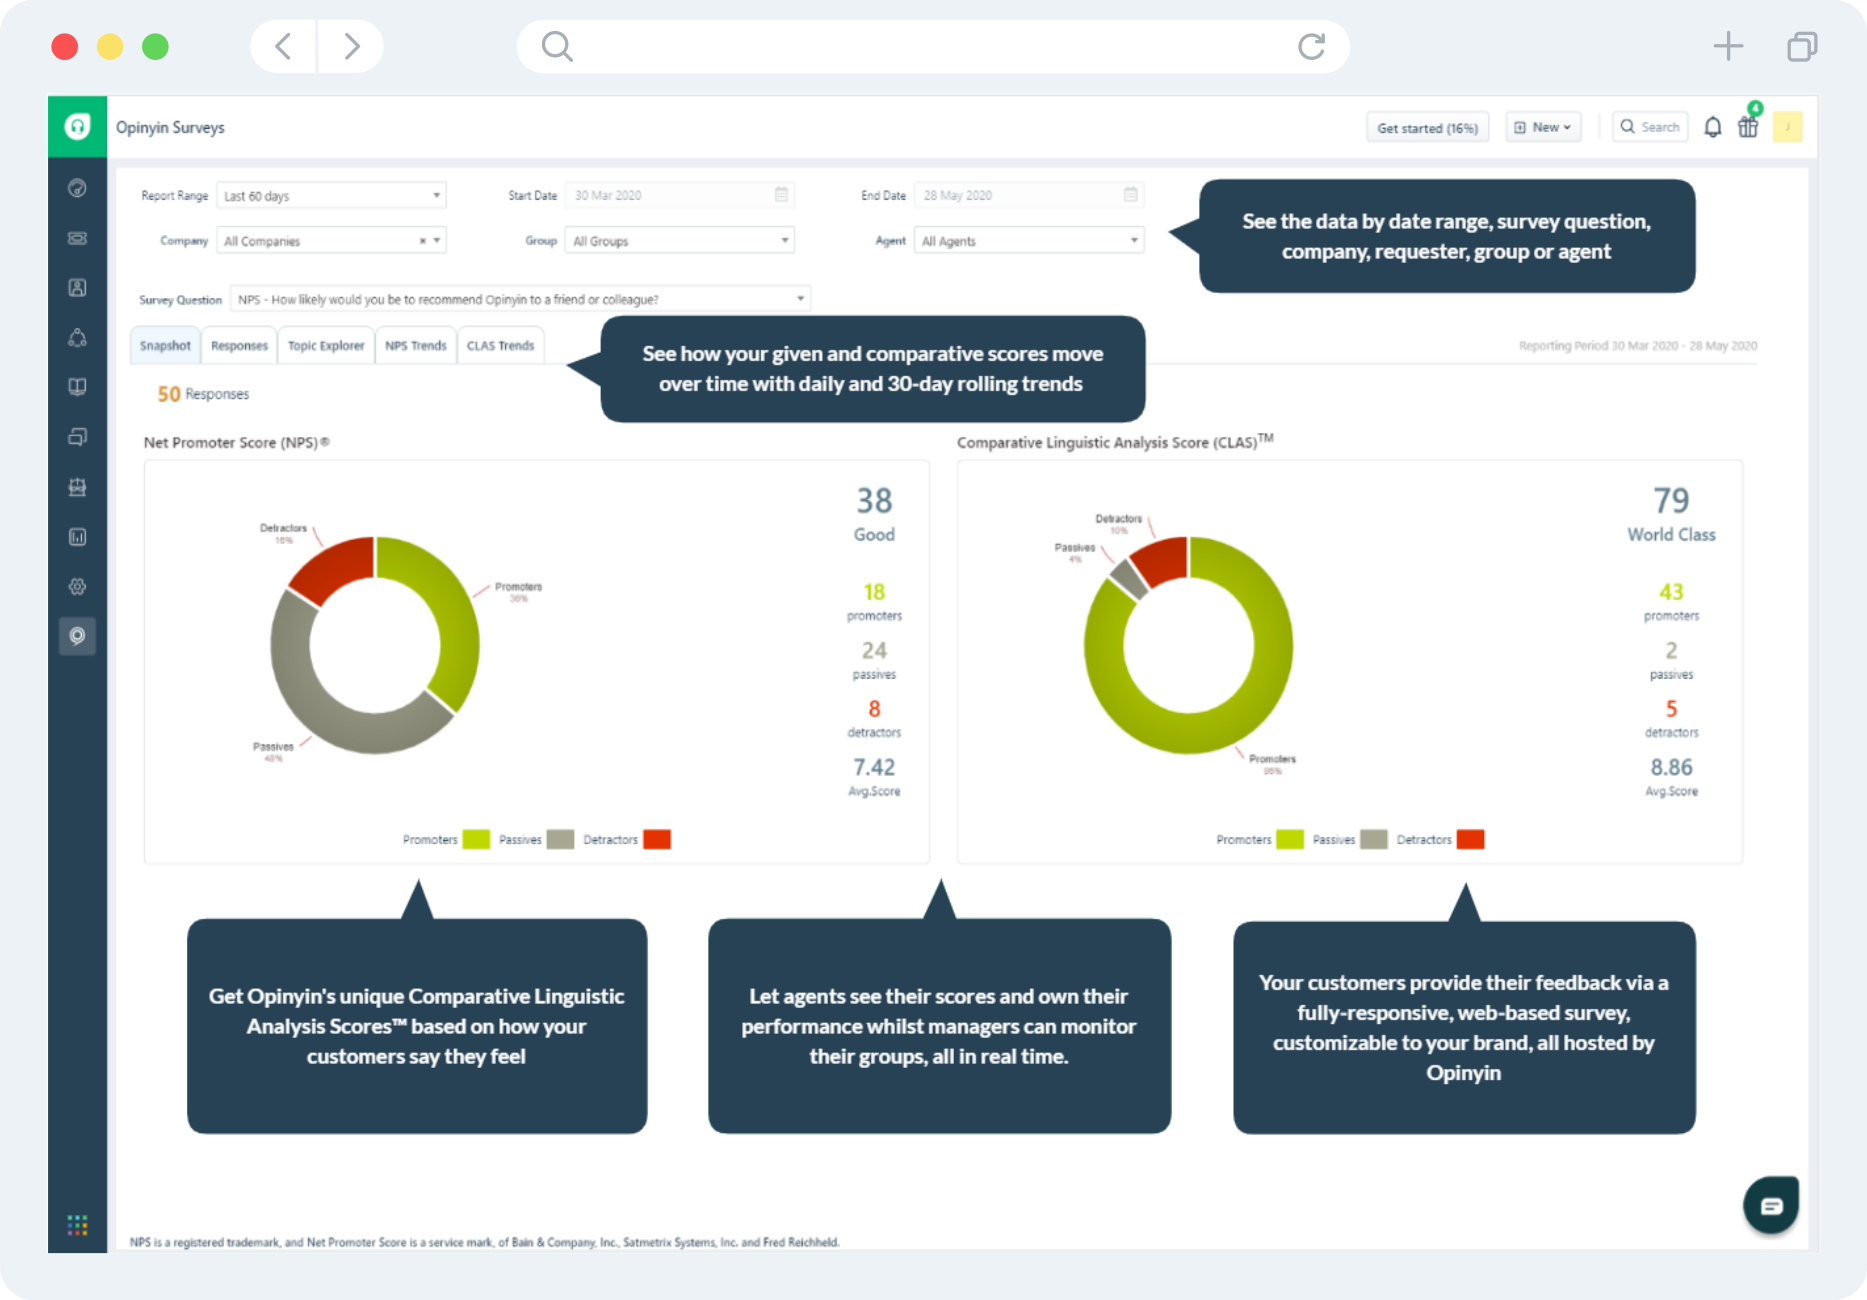Click the browser address bar
1867x1300 pixels.
(933, 46)
